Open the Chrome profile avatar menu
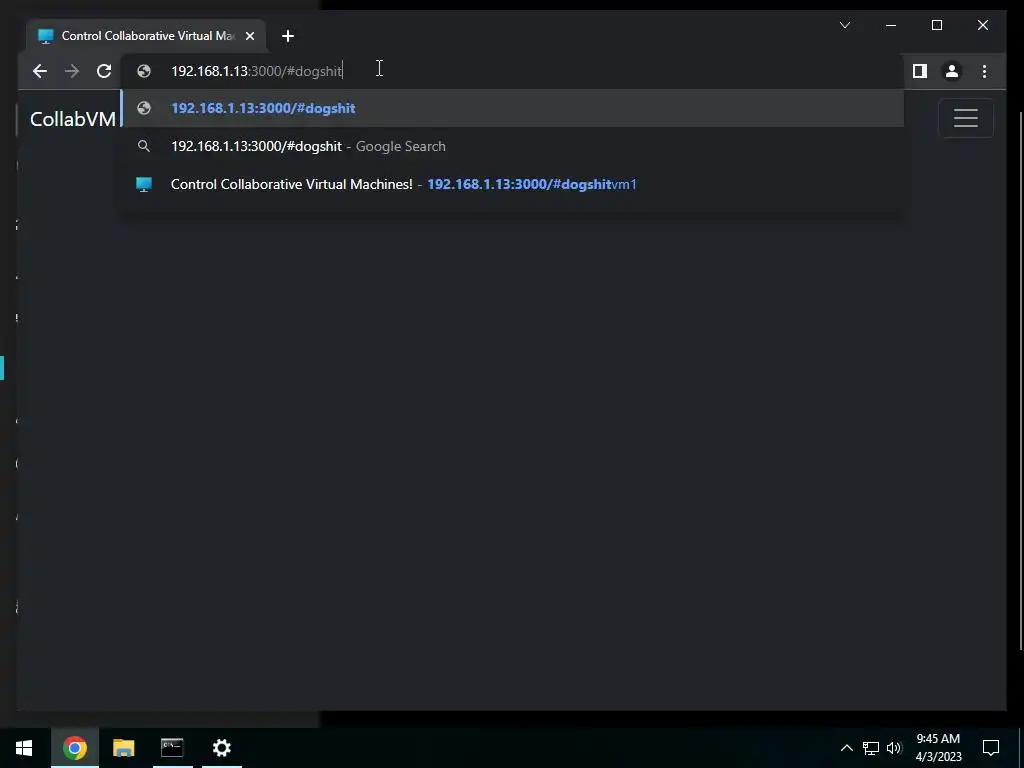Viewport: 1024px width, 768px height. pos(952,71)
